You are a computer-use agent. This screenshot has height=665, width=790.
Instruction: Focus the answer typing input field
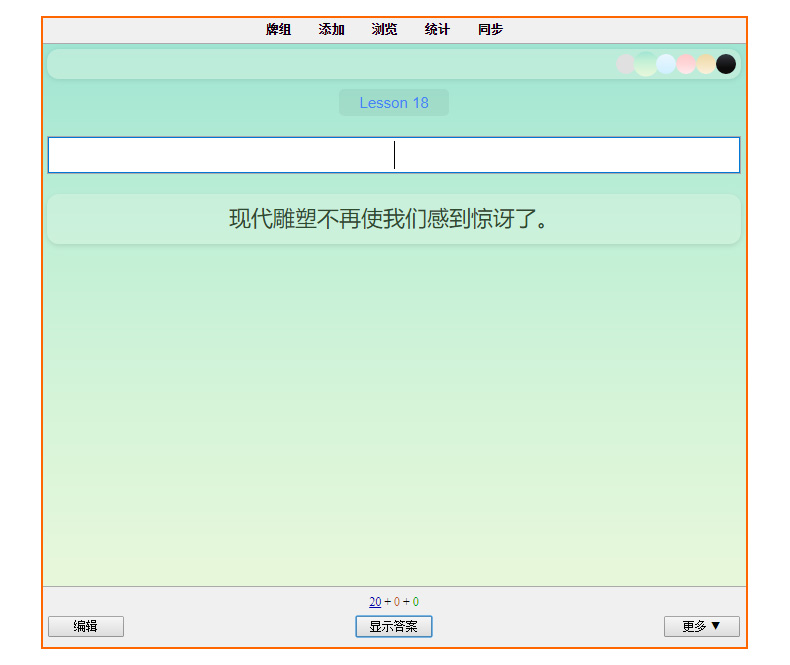click(x=394, y=155)
